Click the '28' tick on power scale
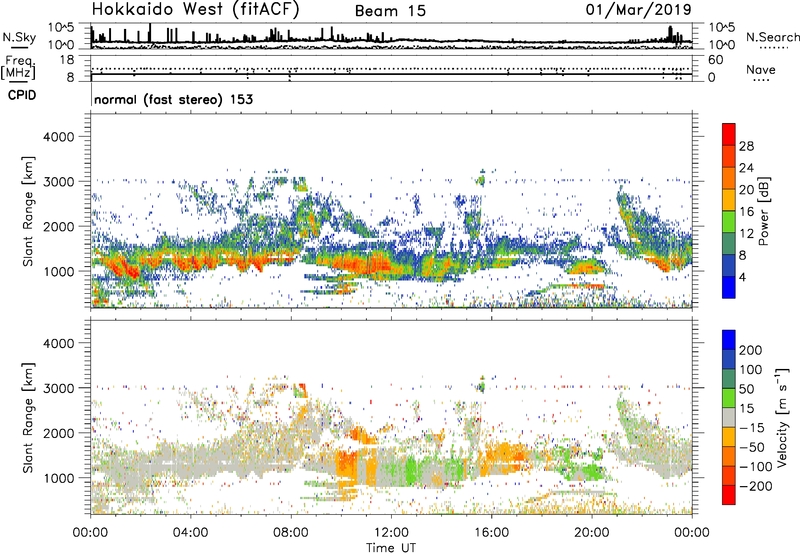Screen dimensions: 800x554 pos(746,146)
